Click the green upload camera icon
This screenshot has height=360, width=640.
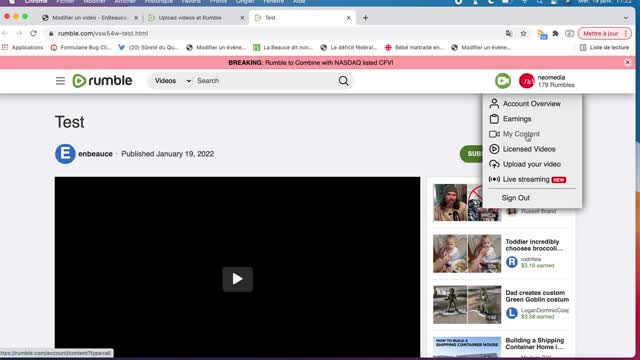pos(503,81)
